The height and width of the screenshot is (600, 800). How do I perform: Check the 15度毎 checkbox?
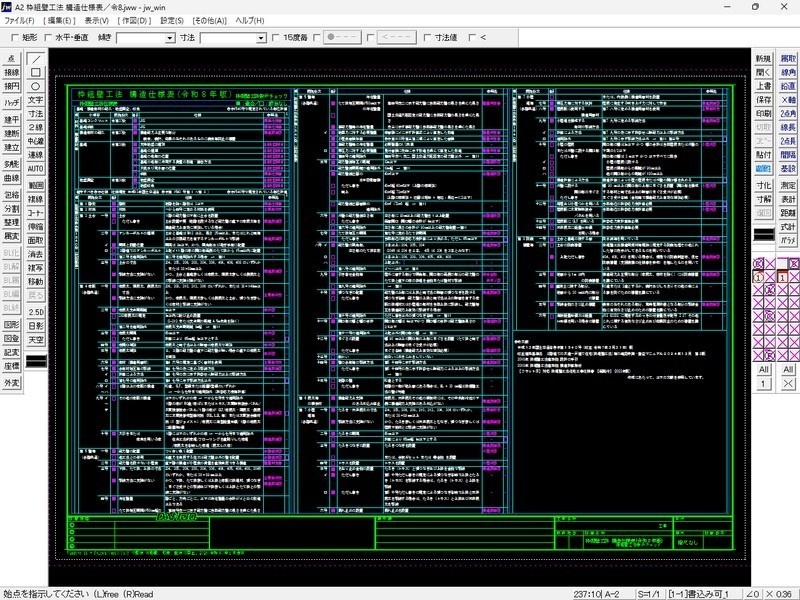point(276,38)
